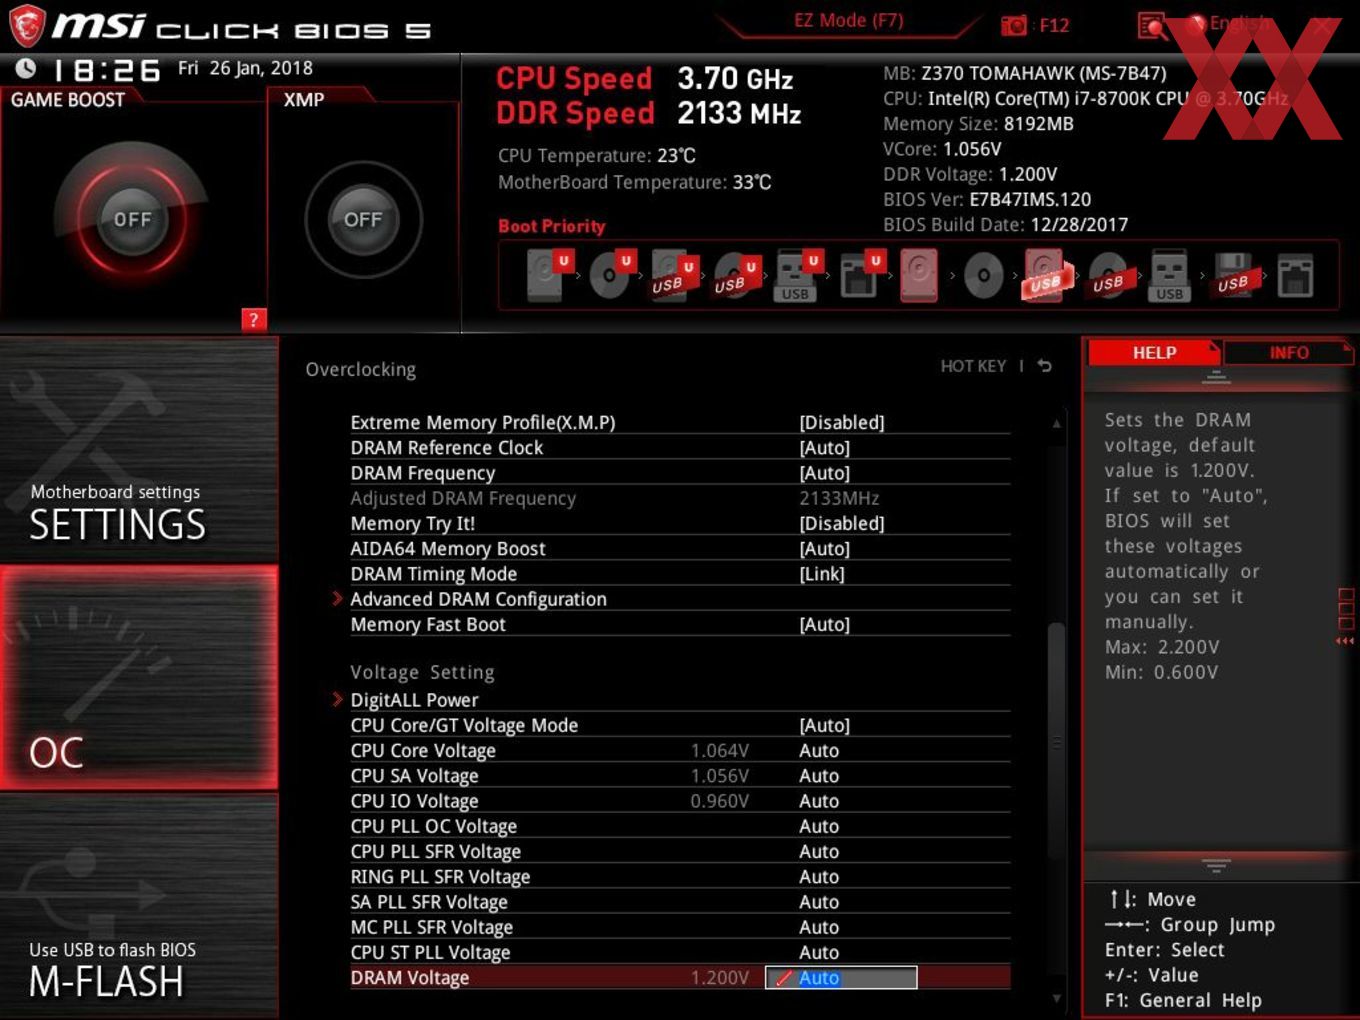Open the OC overclocking section
Viewport: 1360px width, 1020px height.
pos(139,679)
